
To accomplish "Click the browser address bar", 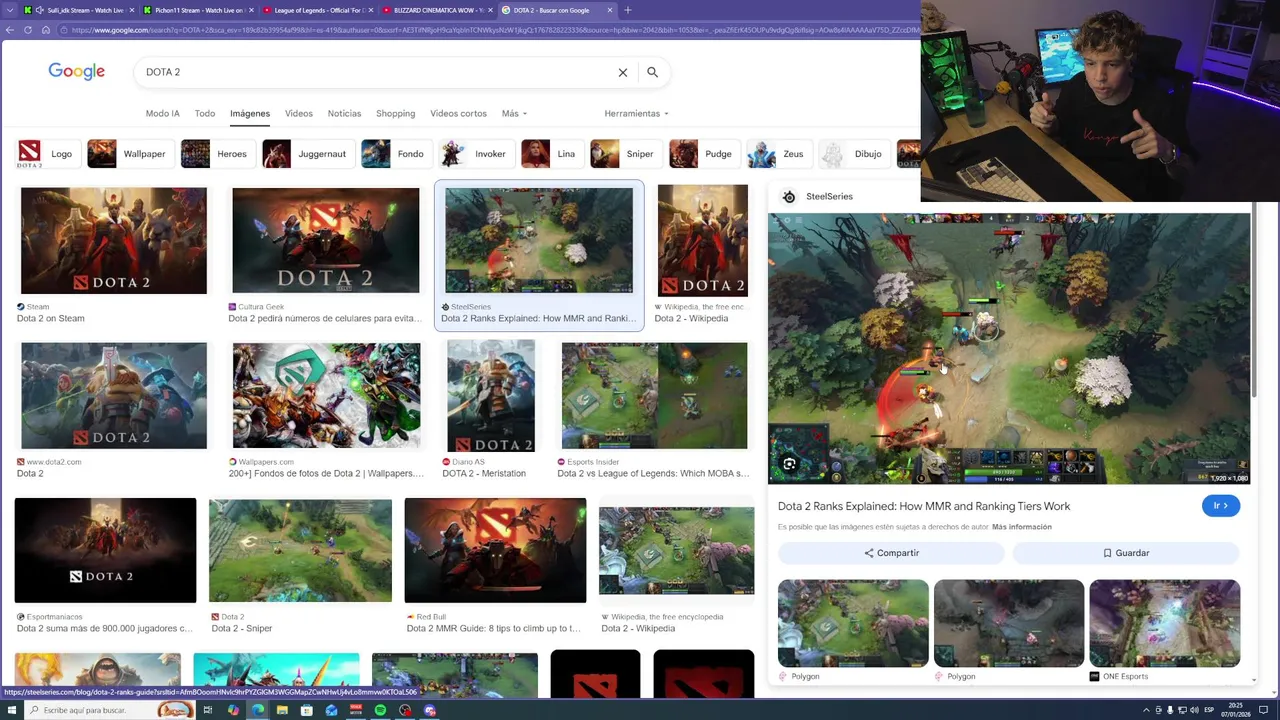I will (490, 30).
